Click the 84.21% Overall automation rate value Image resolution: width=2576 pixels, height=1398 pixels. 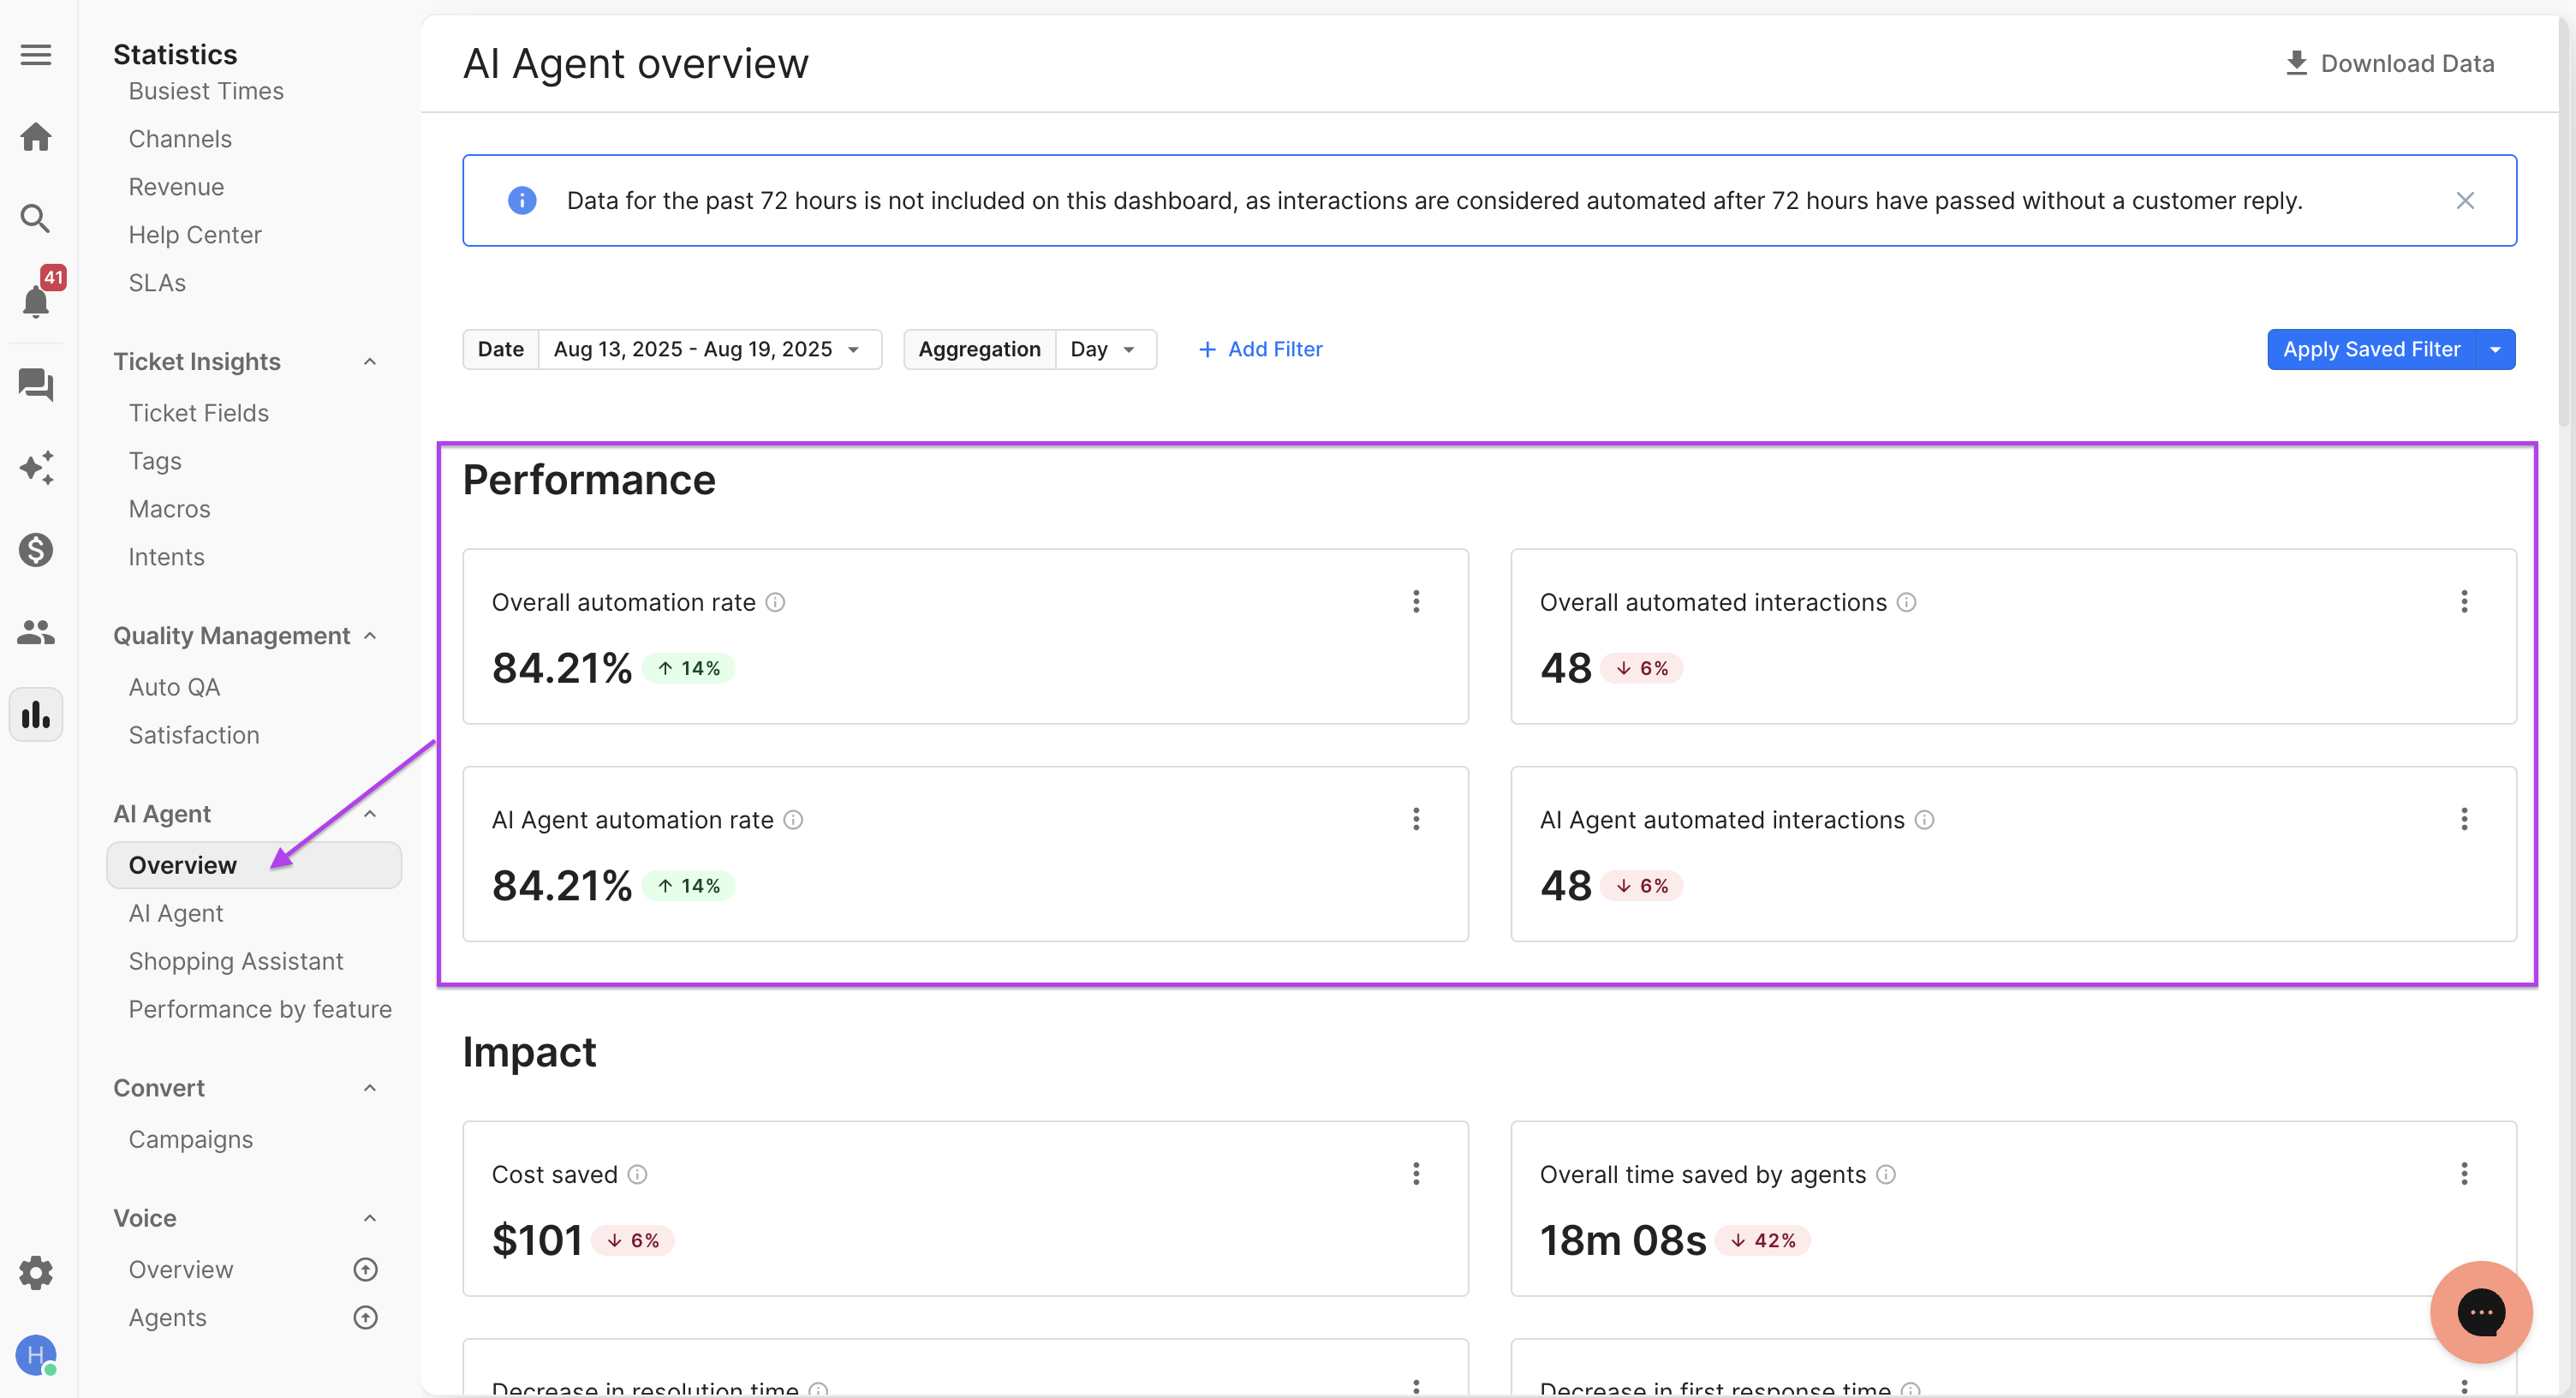(x=562, y=668)
